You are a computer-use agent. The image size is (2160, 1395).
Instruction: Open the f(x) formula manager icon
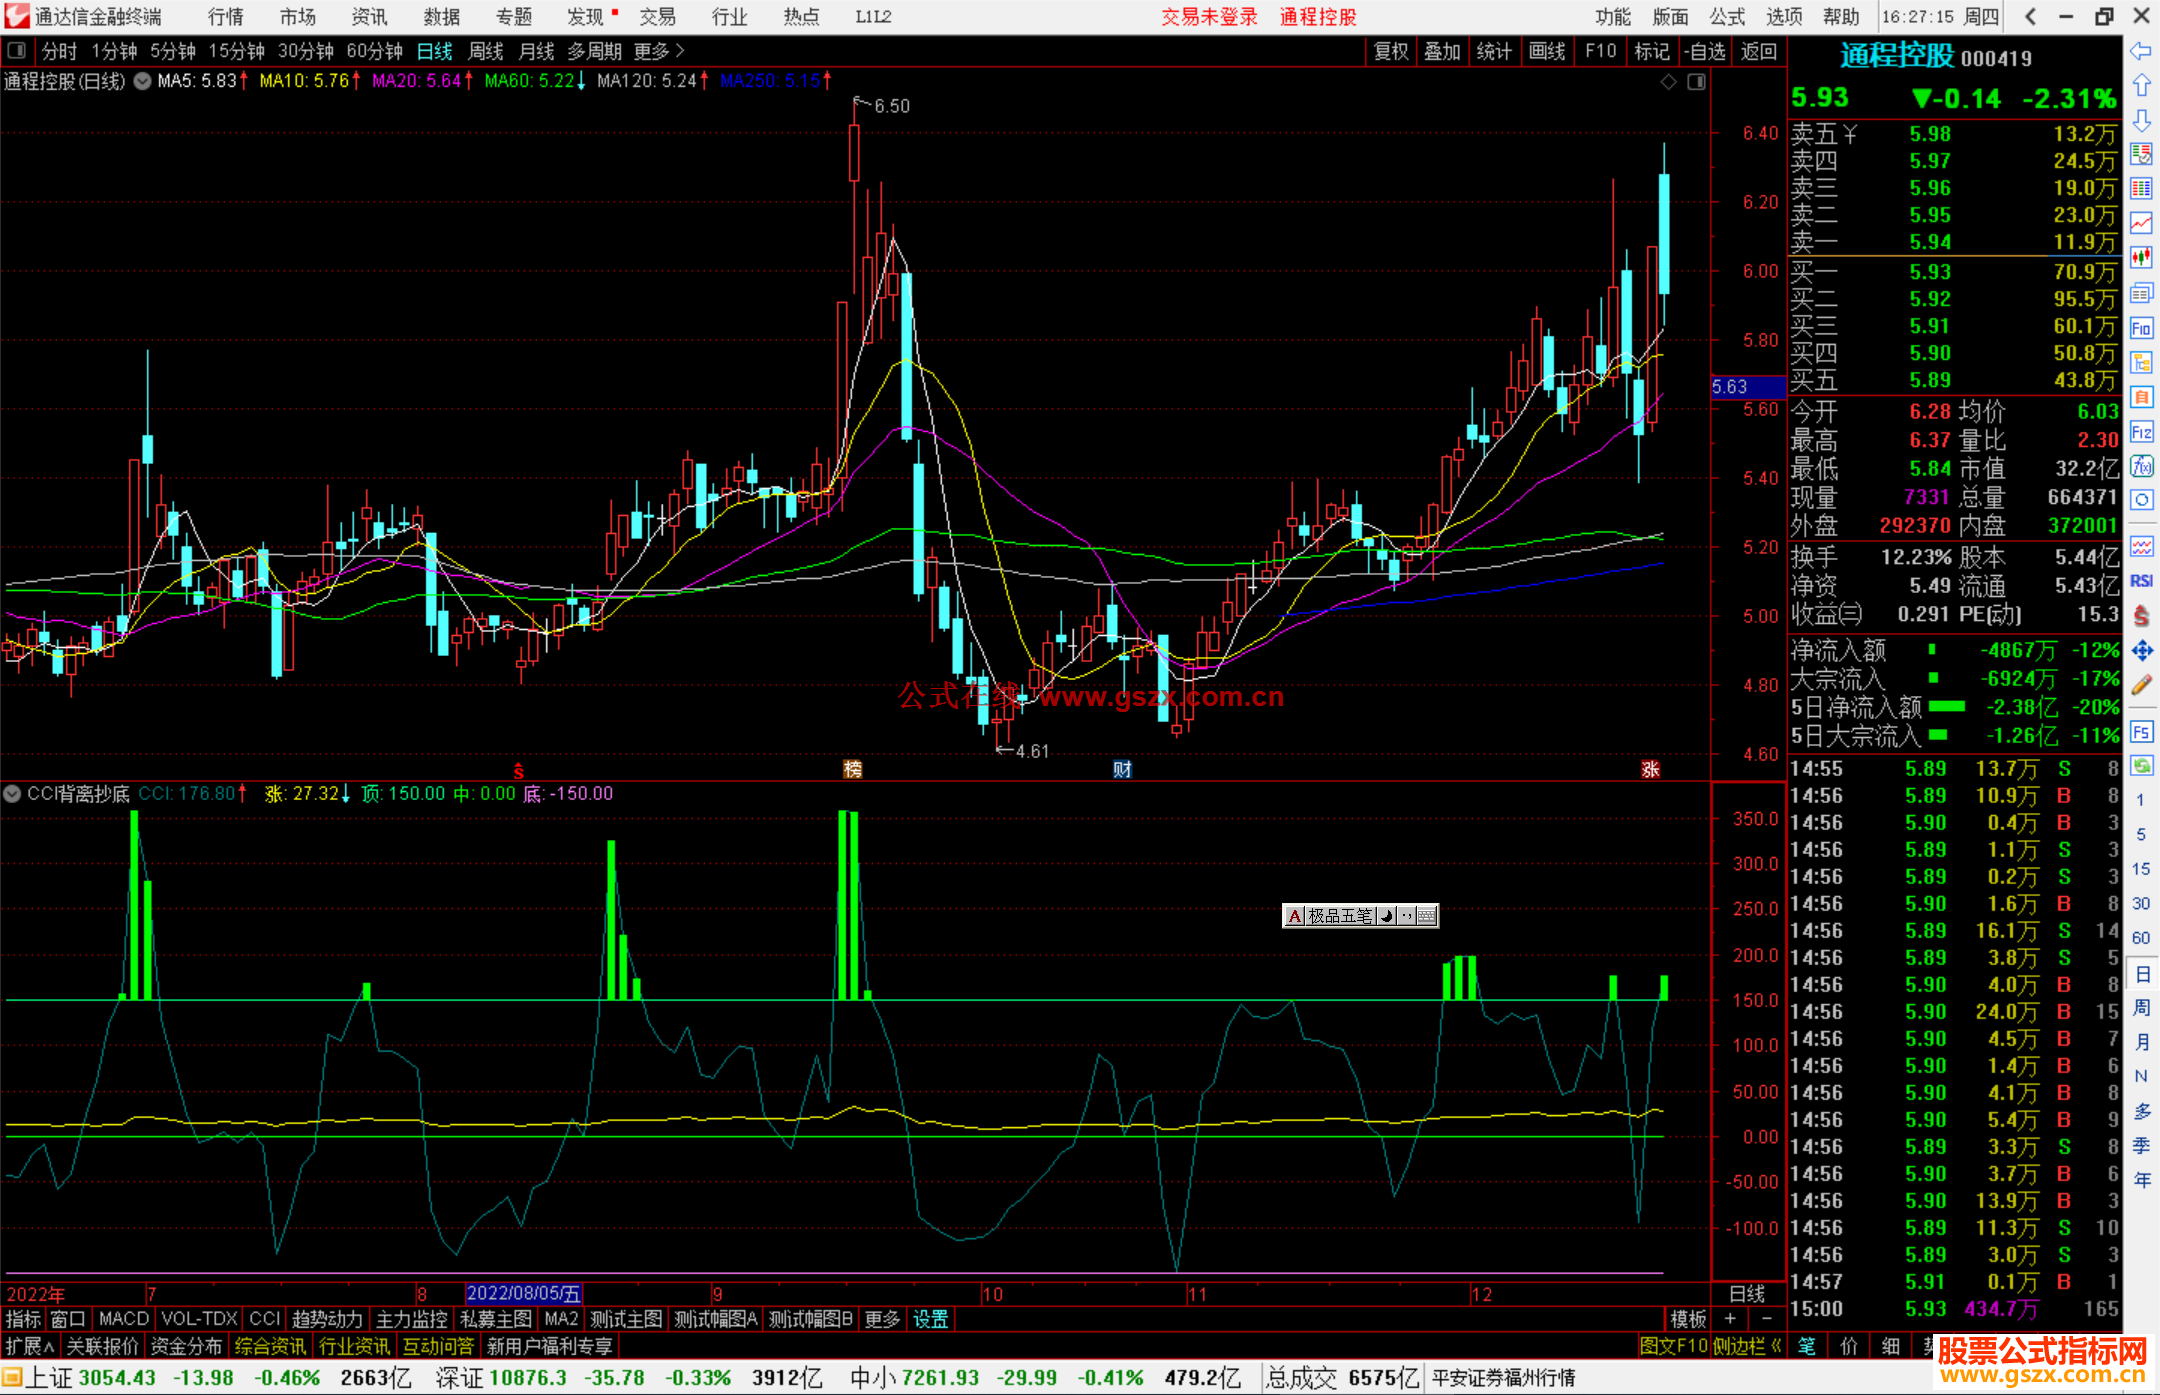pyautogui.click(x=2141, y=466)
